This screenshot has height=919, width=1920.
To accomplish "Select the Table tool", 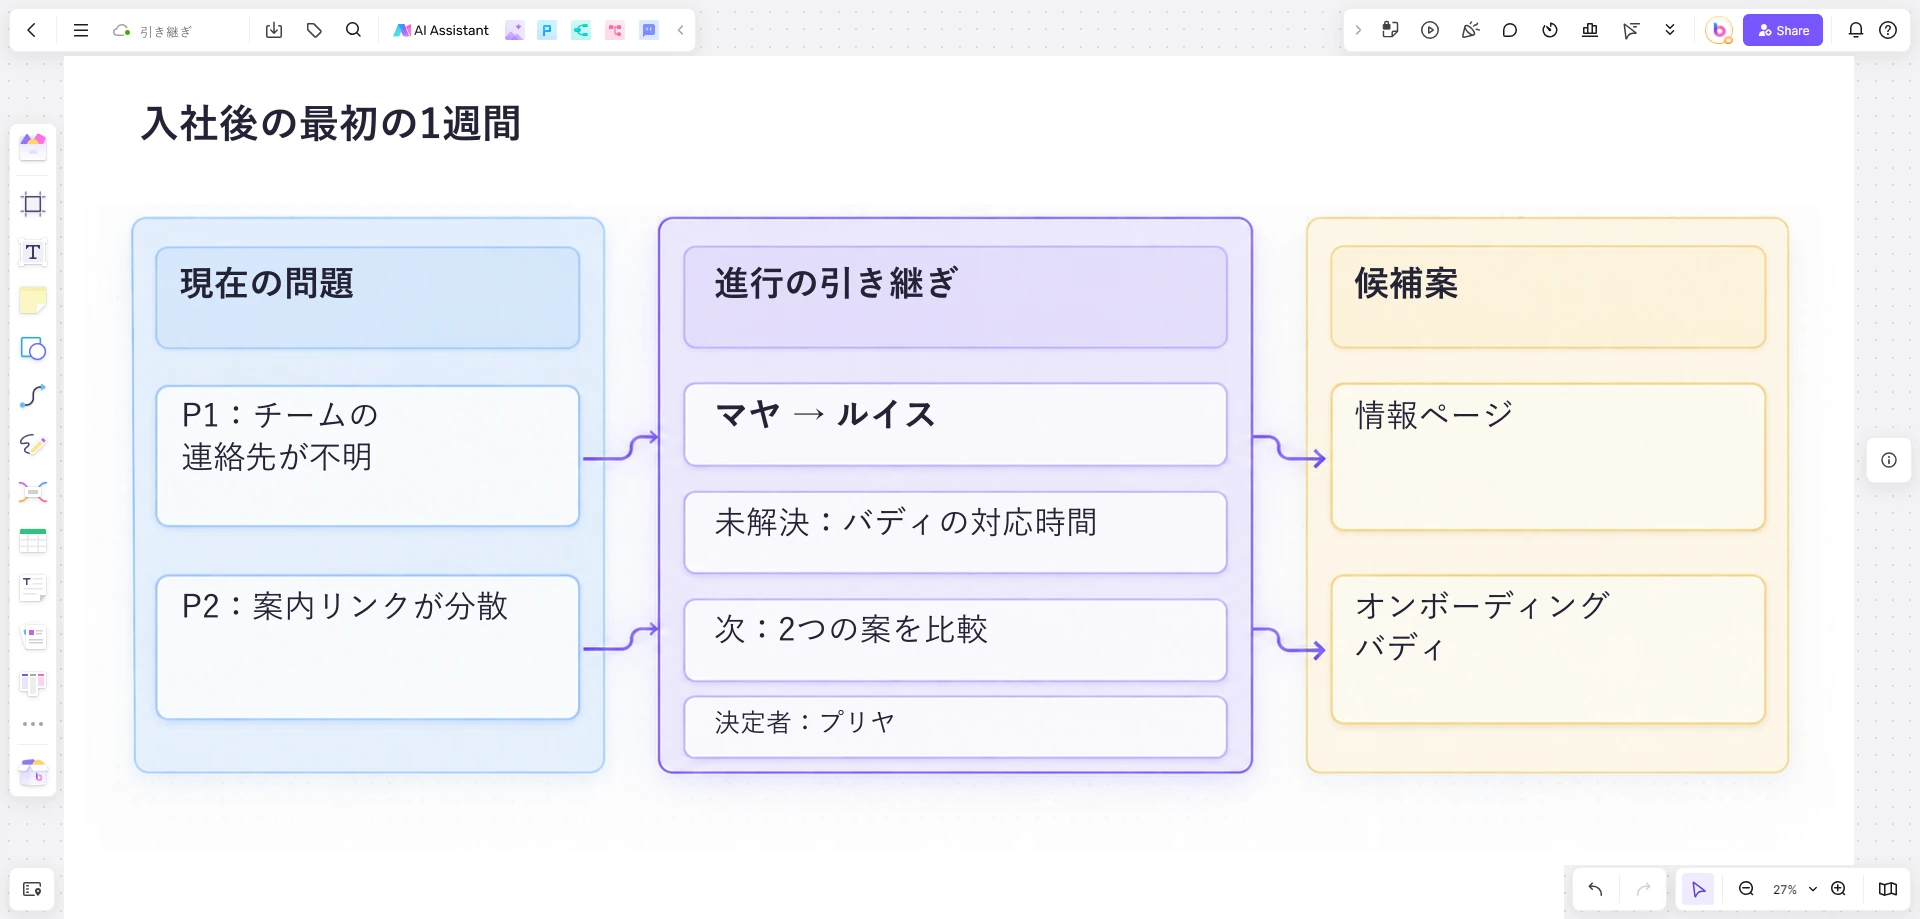I will point(33,541).
